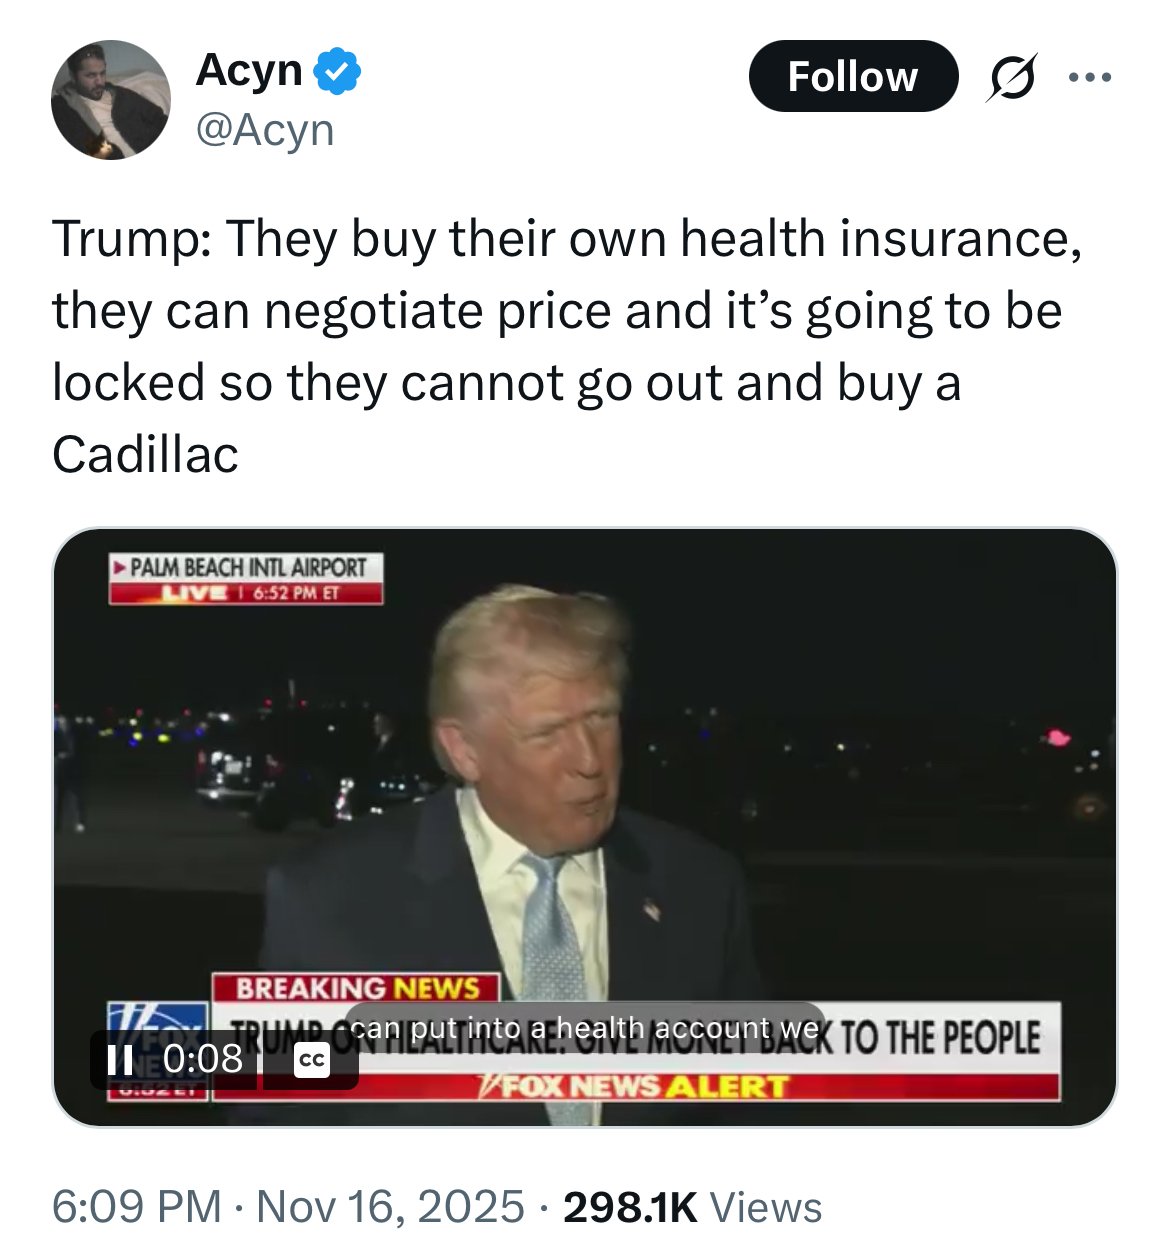Follow the Acyn account

[853, 76]
